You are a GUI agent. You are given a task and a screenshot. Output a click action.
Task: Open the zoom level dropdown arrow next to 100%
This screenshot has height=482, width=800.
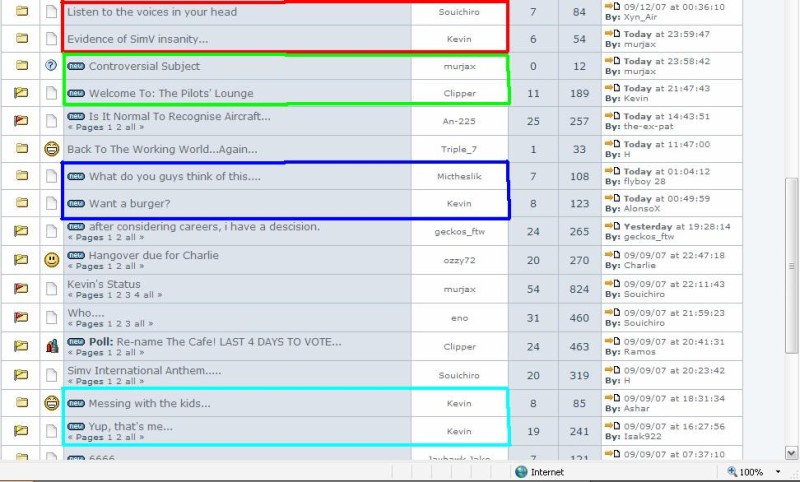[x=778, y=472]
